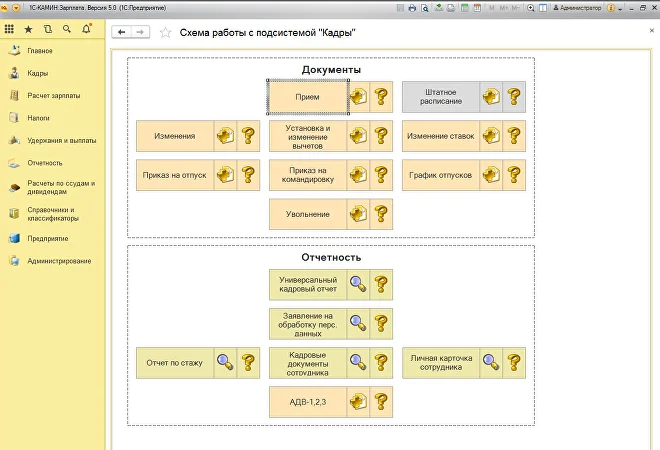Open help question mark for Штатное расписание
The height and width of the screenshot is (450, 660).
[x=514, y=97]
